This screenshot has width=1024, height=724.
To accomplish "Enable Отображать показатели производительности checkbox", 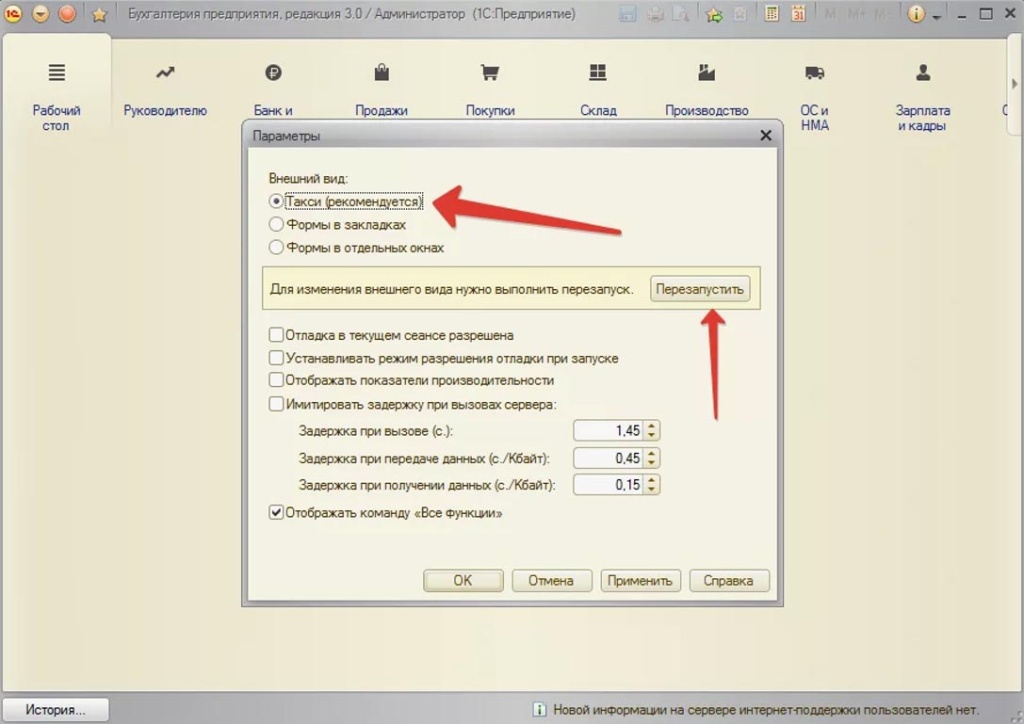I will click(277, 380).
